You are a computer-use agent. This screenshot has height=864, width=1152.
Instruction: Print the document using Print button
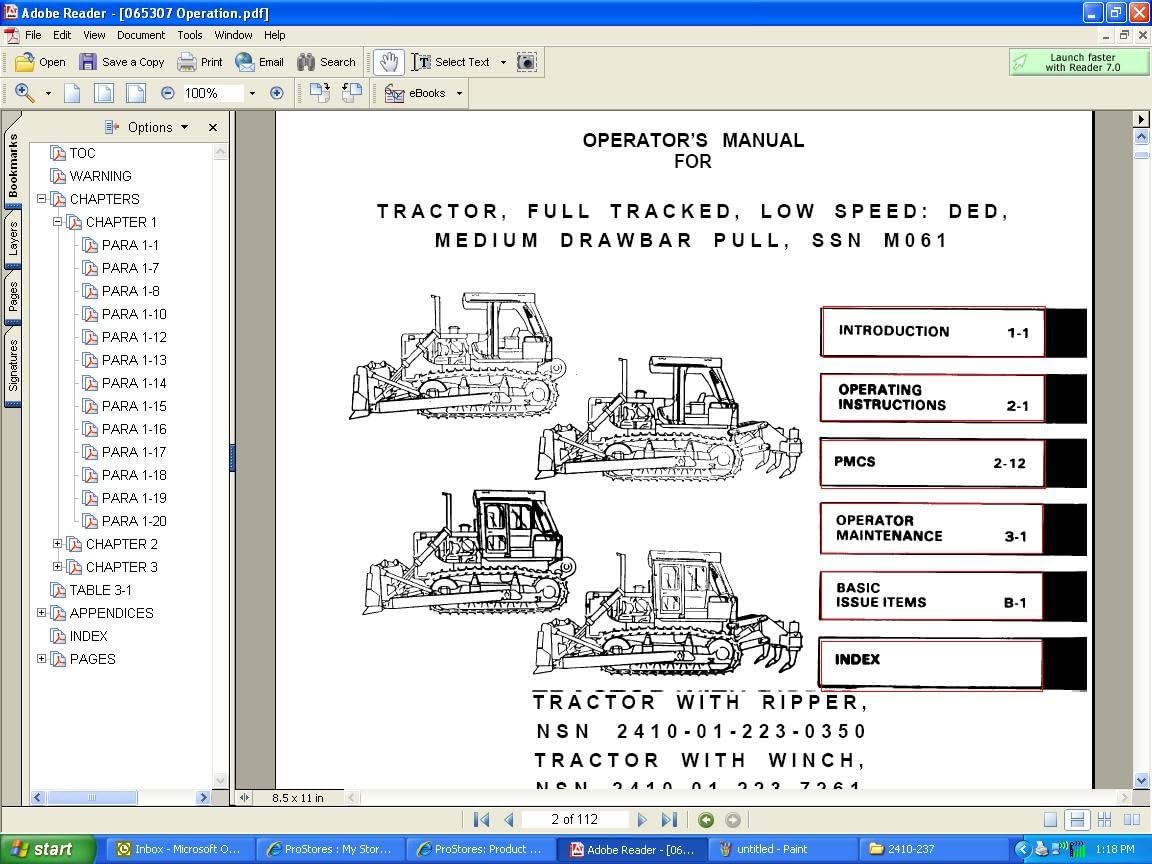(200, 62)
